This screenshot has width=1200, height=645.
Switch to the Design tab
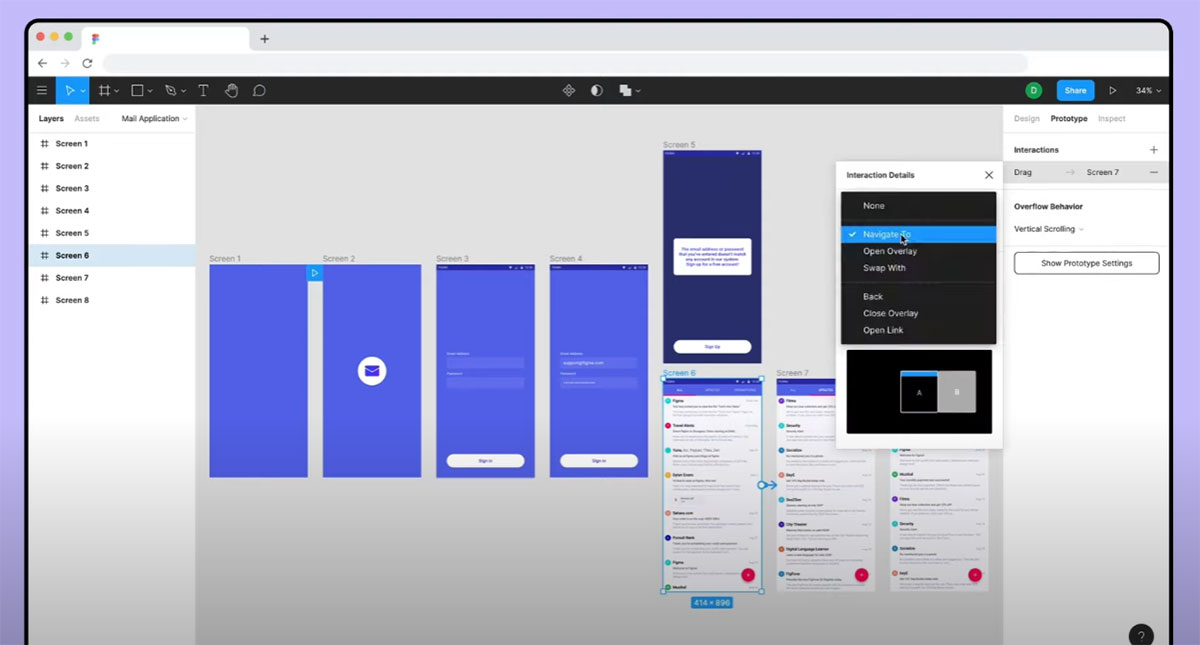coord(1026,119)
